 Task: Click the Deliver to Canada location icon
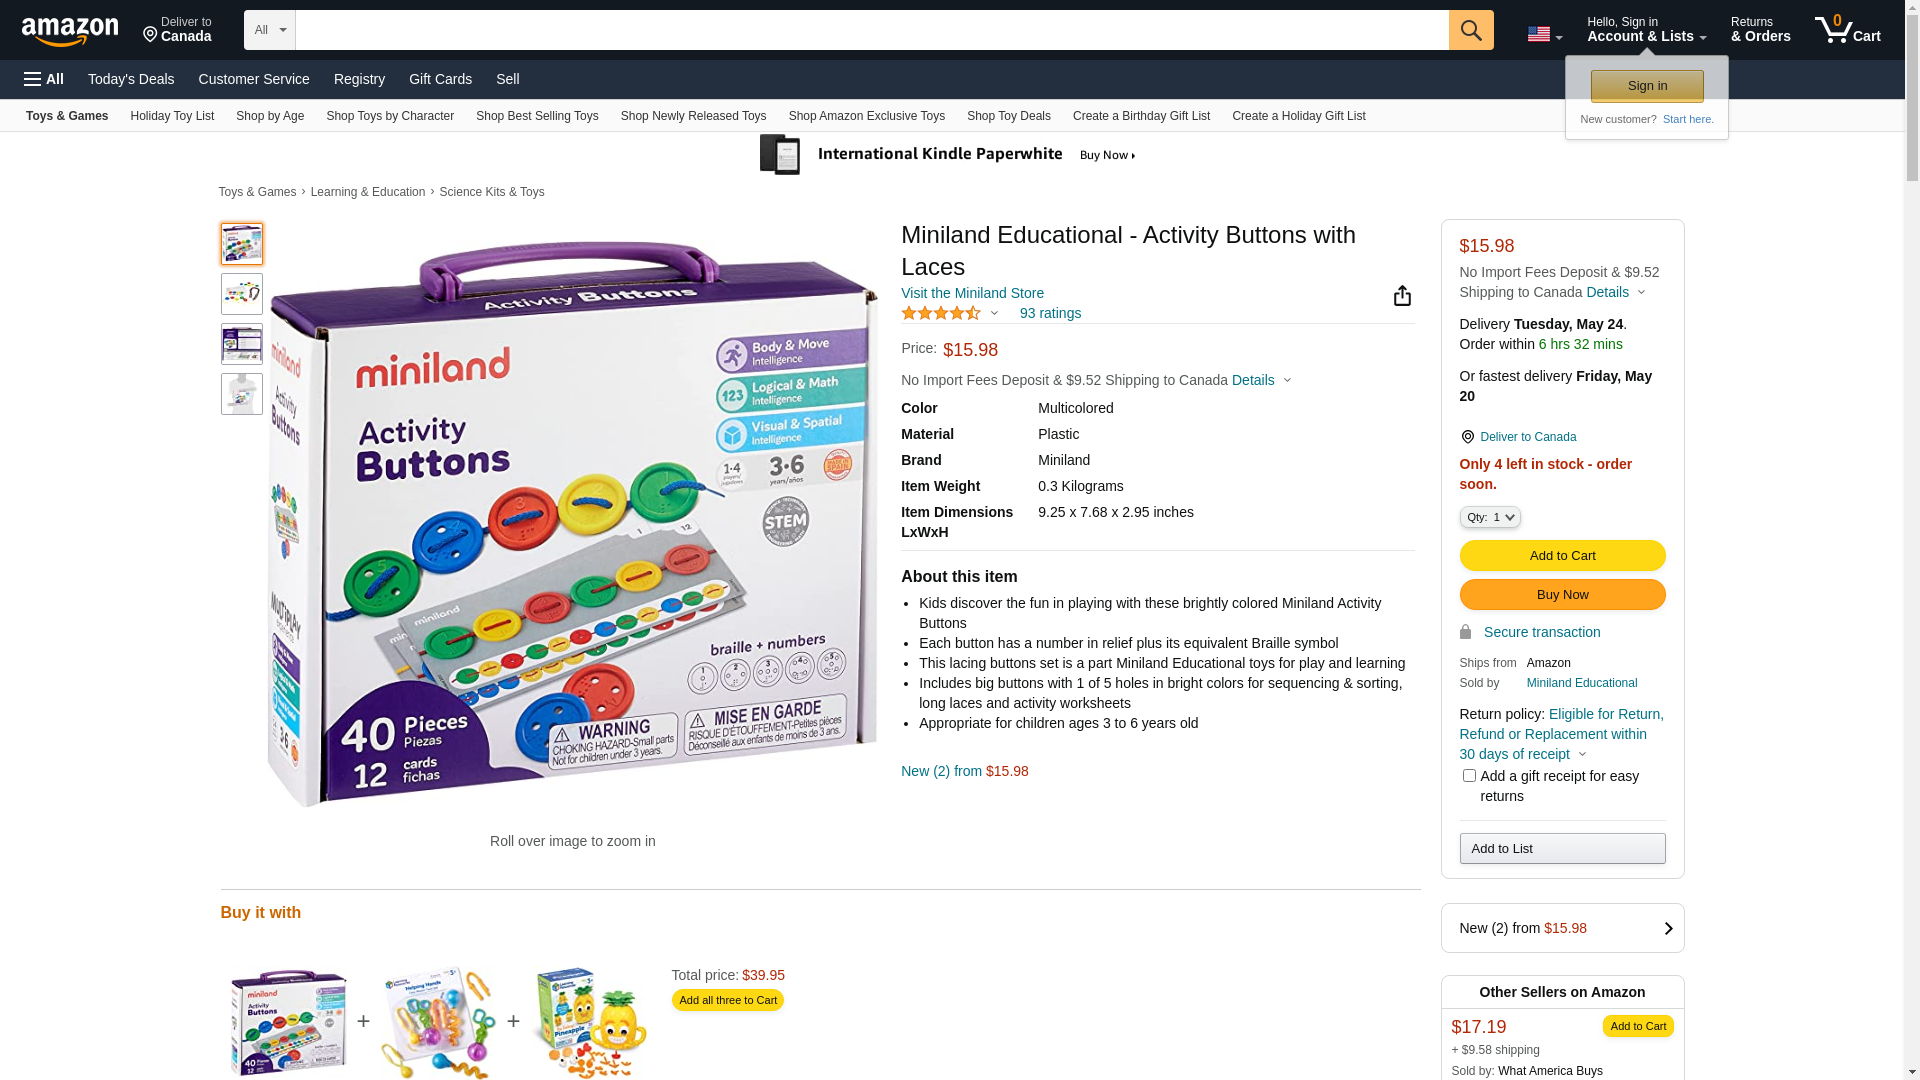click(x=1467, y=437)
